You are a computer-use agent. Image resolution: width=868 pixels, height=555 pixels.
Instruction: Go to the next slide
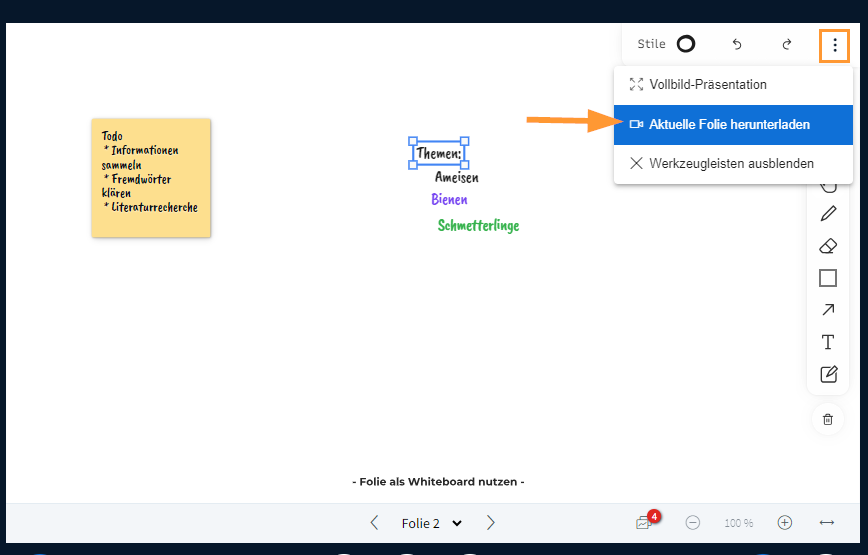coord(490,523)
